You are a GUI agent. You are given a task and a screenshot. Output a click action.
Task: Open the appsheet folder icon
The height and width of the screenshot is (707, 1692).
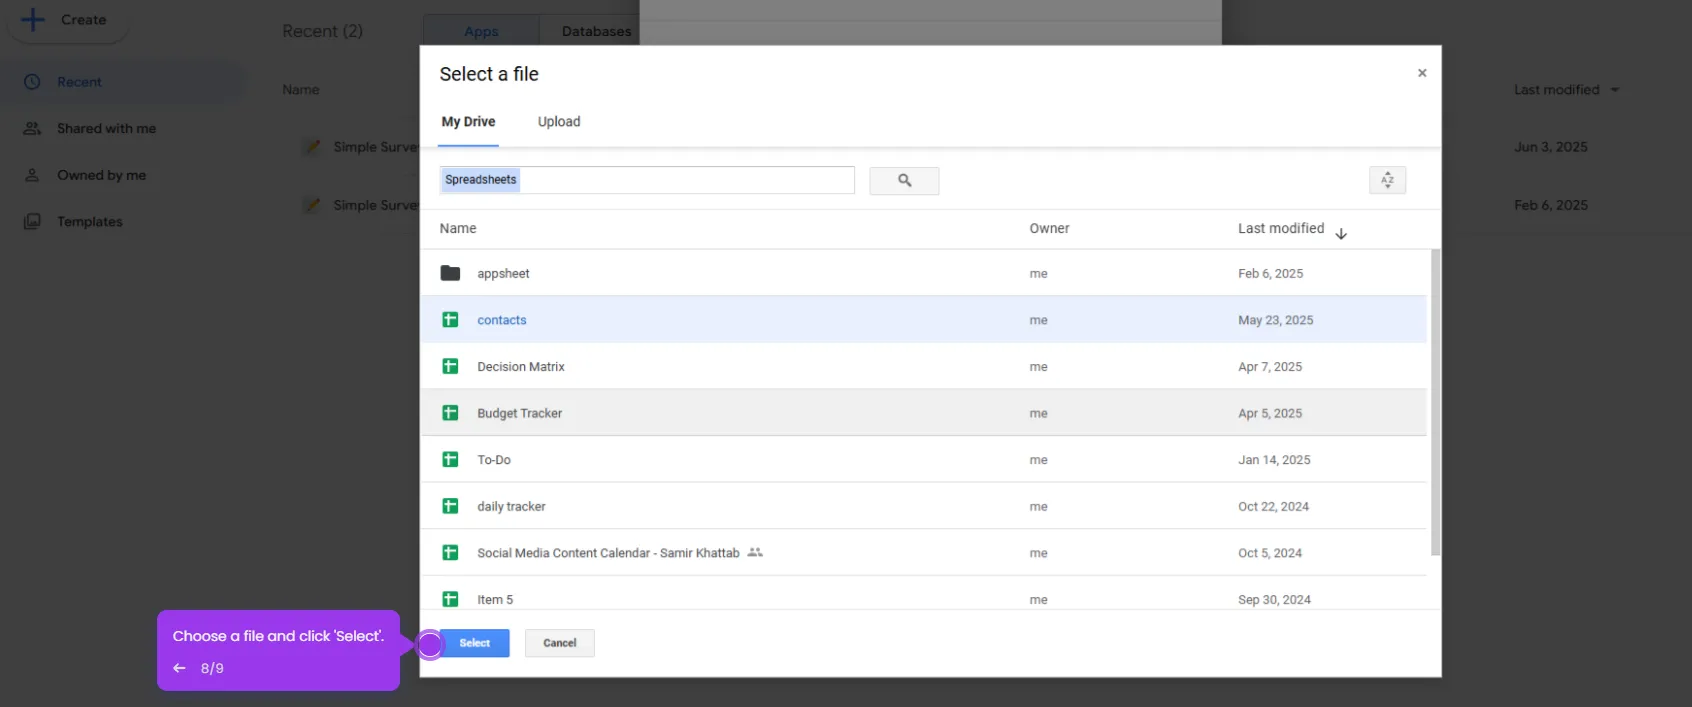click(x=450, y=273)
